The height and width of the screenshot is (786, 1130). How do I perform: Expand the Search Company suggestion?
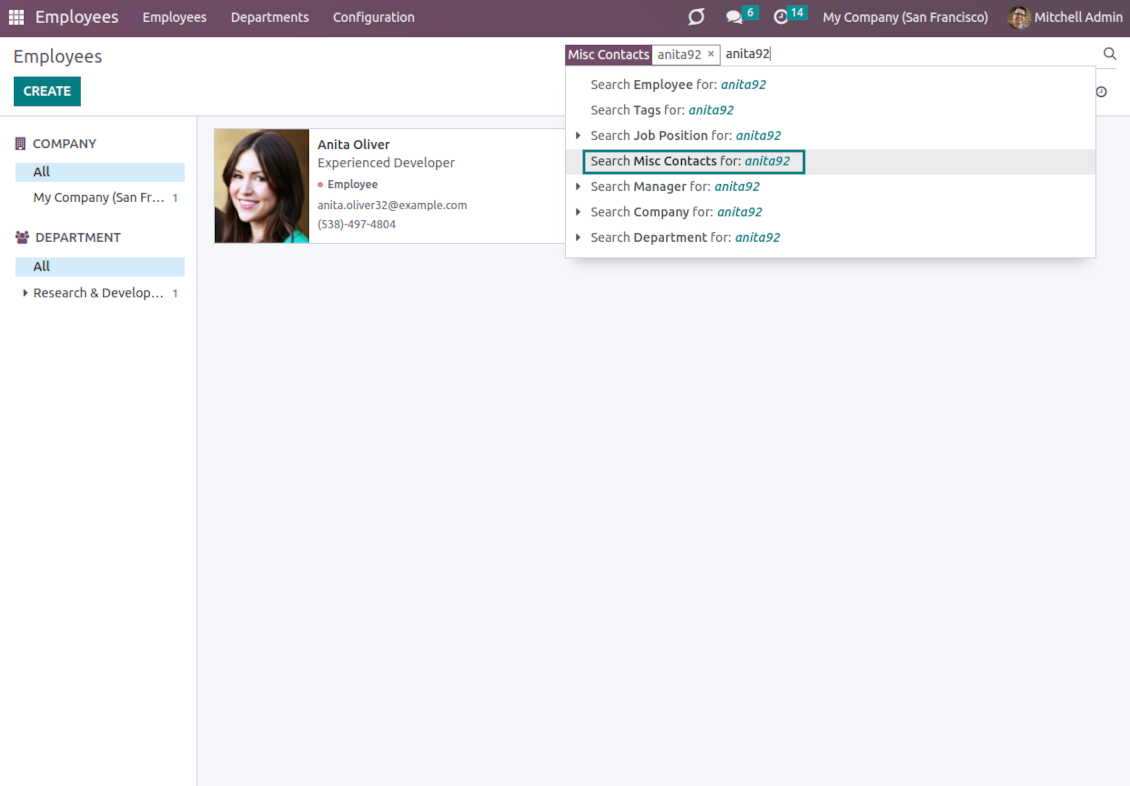(x=578, y=212)
